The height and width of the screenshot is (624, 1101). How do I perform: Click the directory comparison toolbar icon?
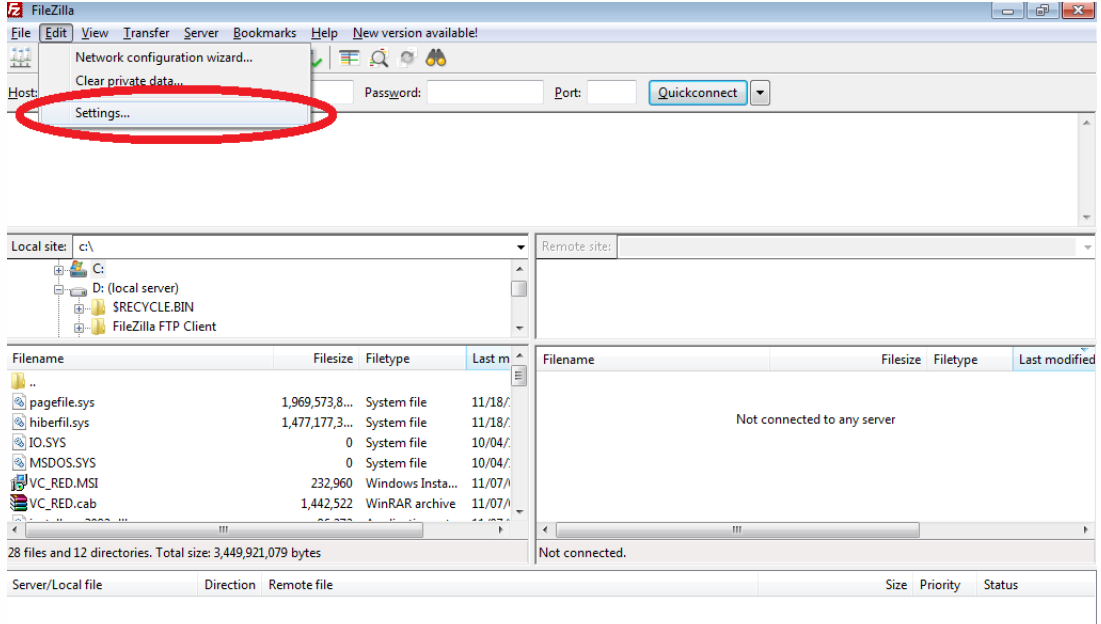(349, 58)
